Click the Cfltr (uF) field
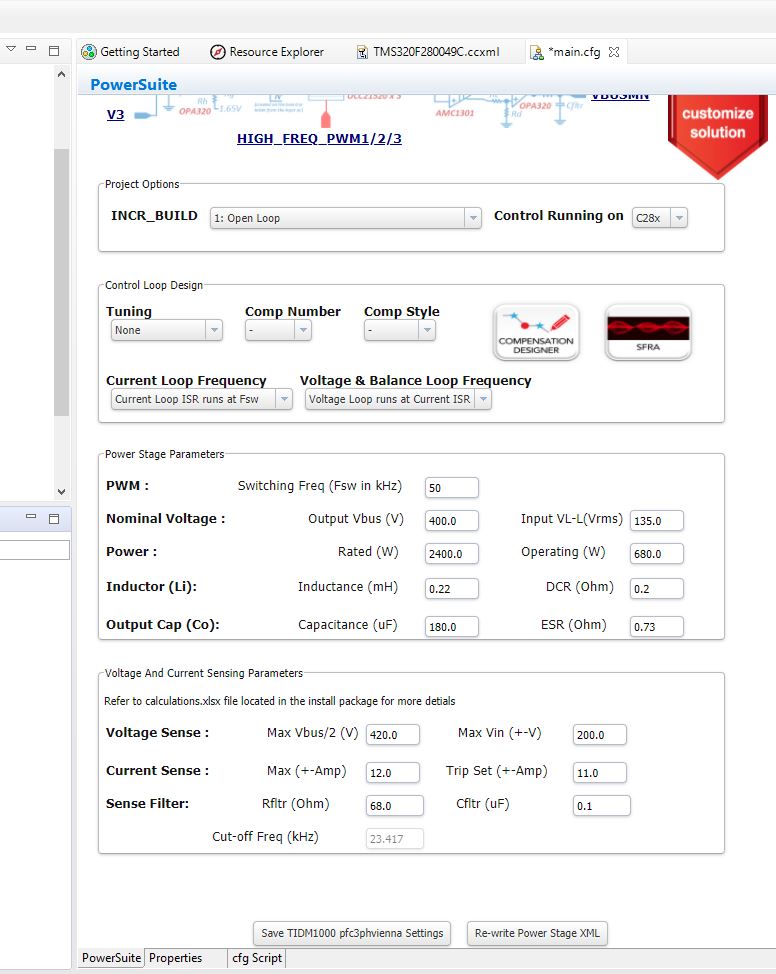This screenshot has width=776, height=974. pyautogui.click(x=601, y=806)
